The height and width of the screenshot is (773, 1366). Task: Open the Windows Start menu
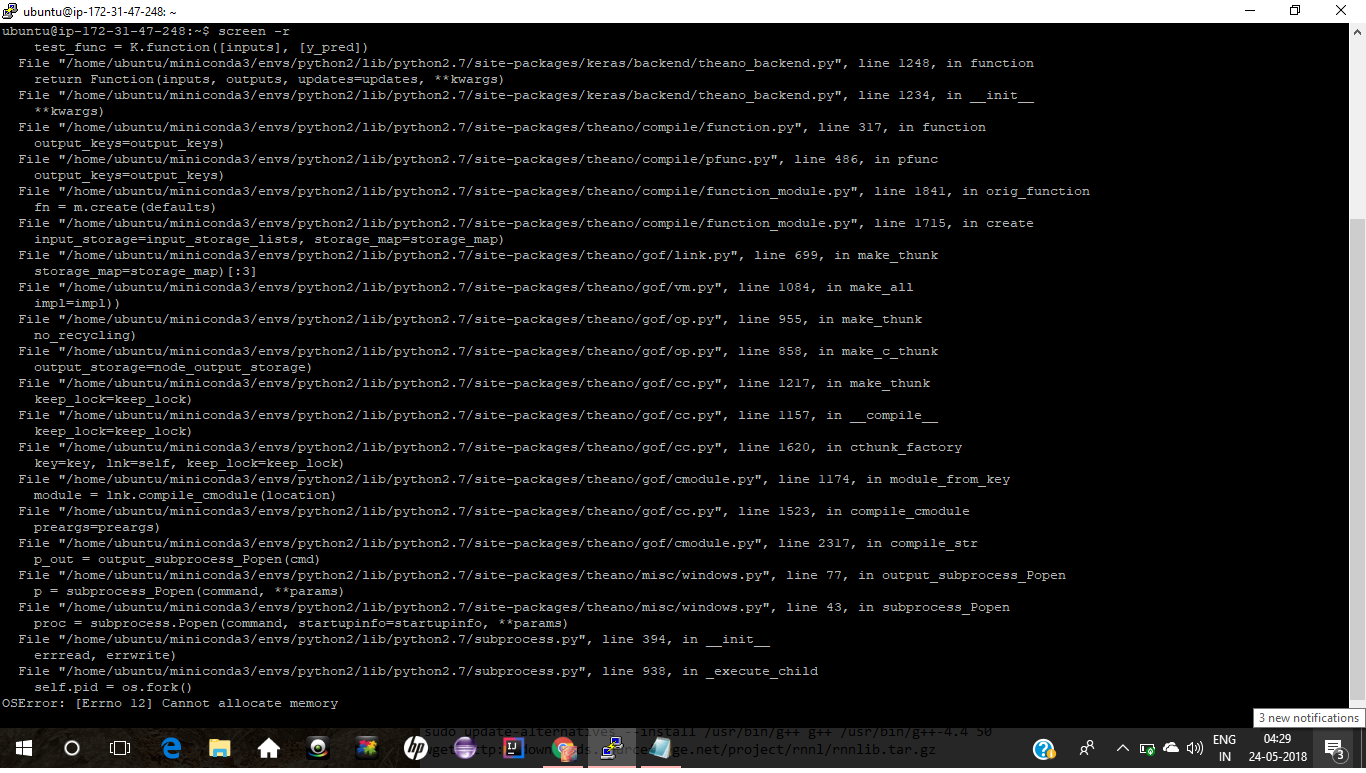(23, 748)
